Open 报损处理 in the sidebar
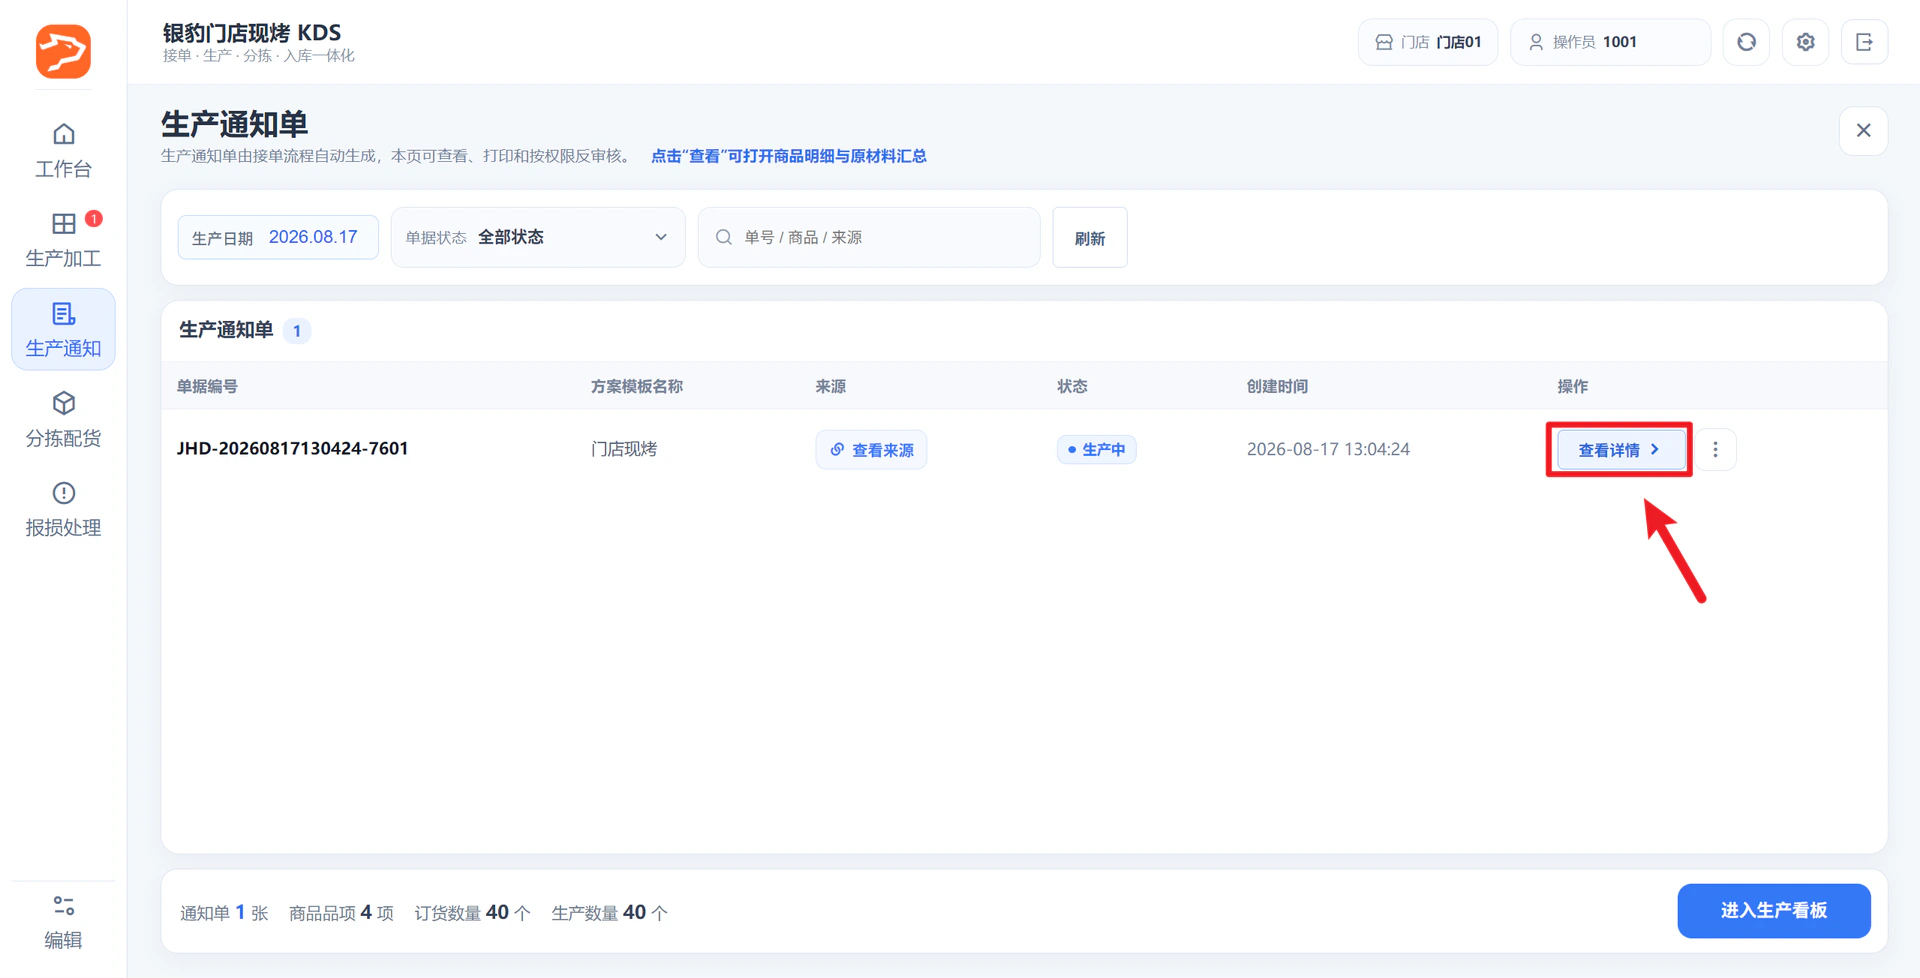The width and height of the screenshot is (1920, 978). click(63, 509)
